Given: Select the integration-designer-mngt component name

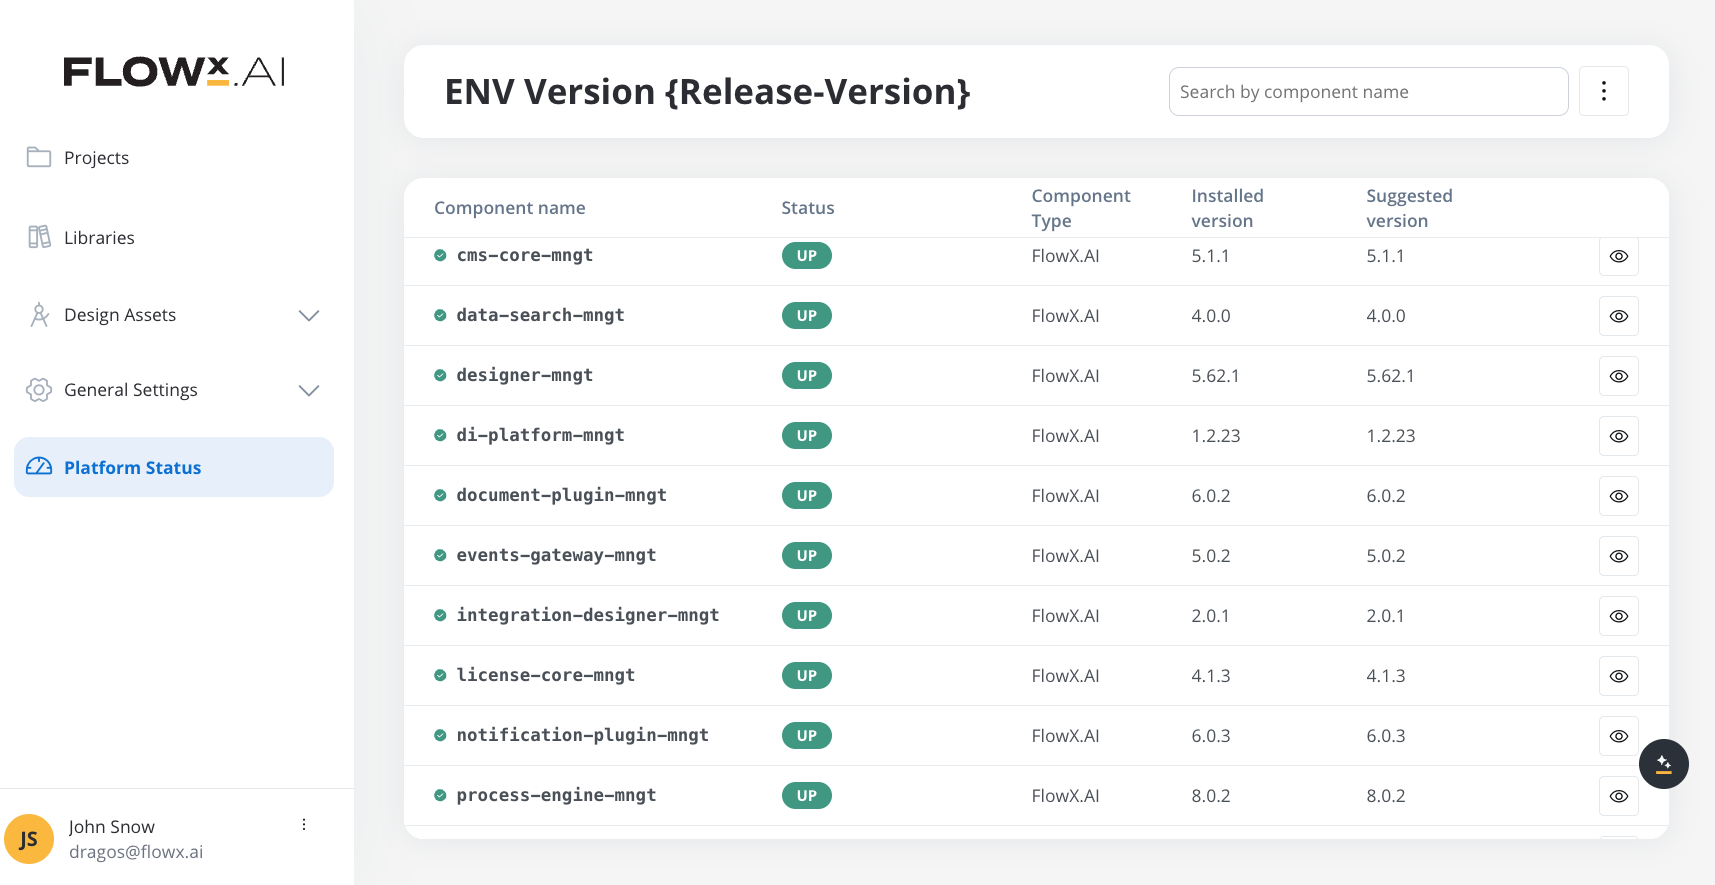Looking at the screenshot, I should [588, 615].
